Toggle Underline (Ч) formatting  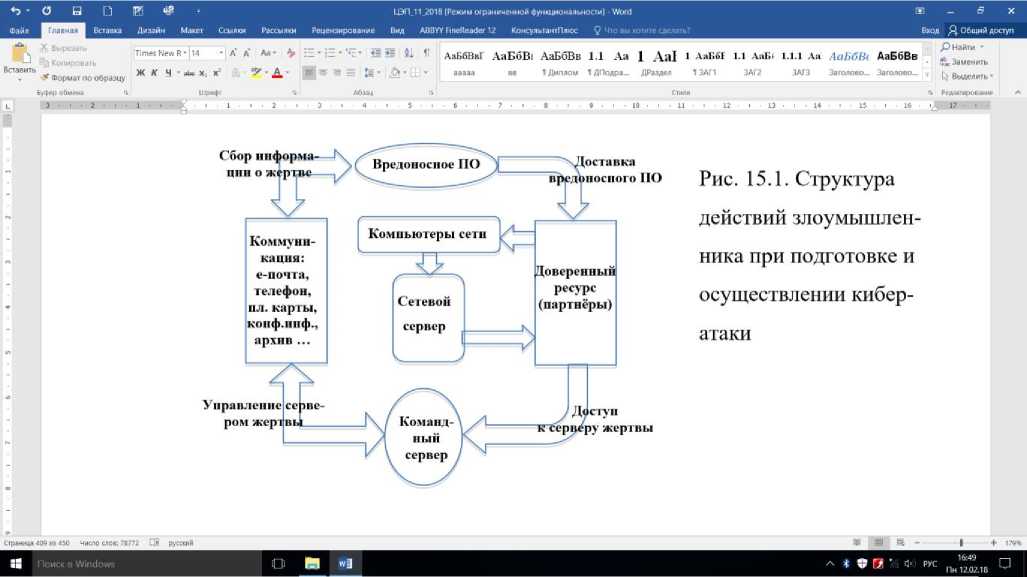168,73
